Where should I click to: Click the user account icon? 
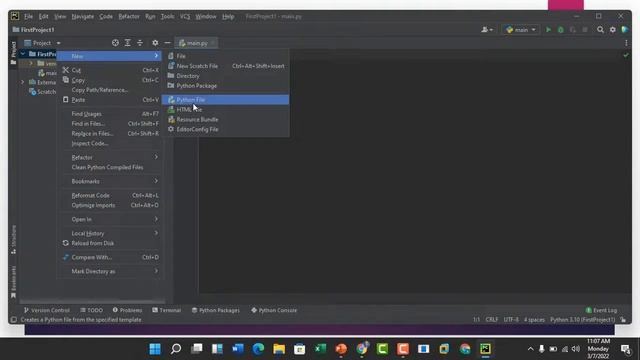[487, 30]
